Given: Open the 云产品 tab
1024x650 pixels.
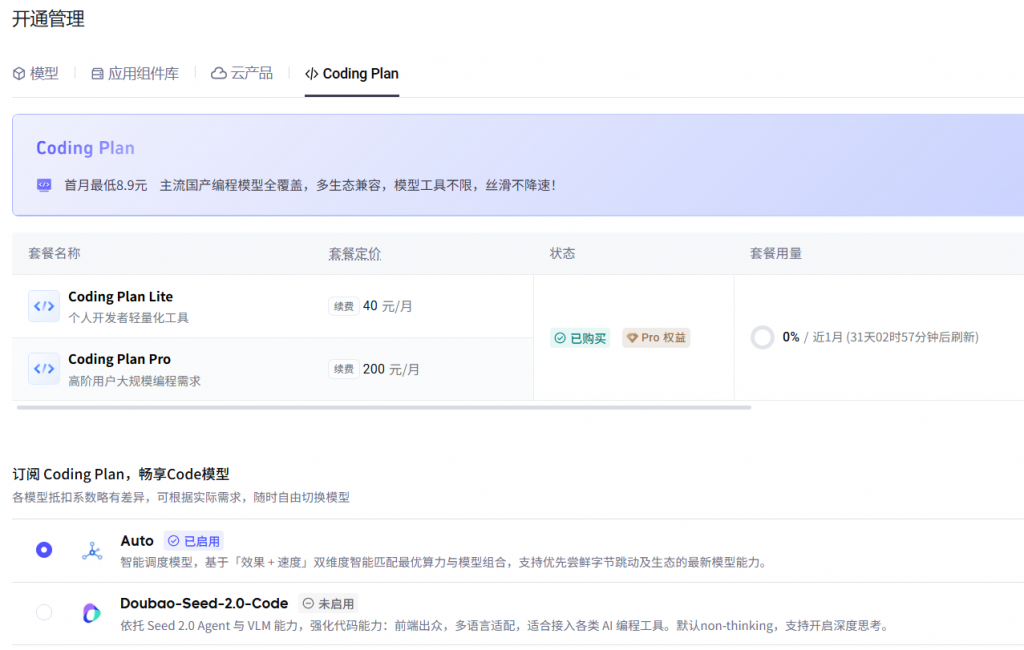Looking at the screenshot, I should 242,73.
